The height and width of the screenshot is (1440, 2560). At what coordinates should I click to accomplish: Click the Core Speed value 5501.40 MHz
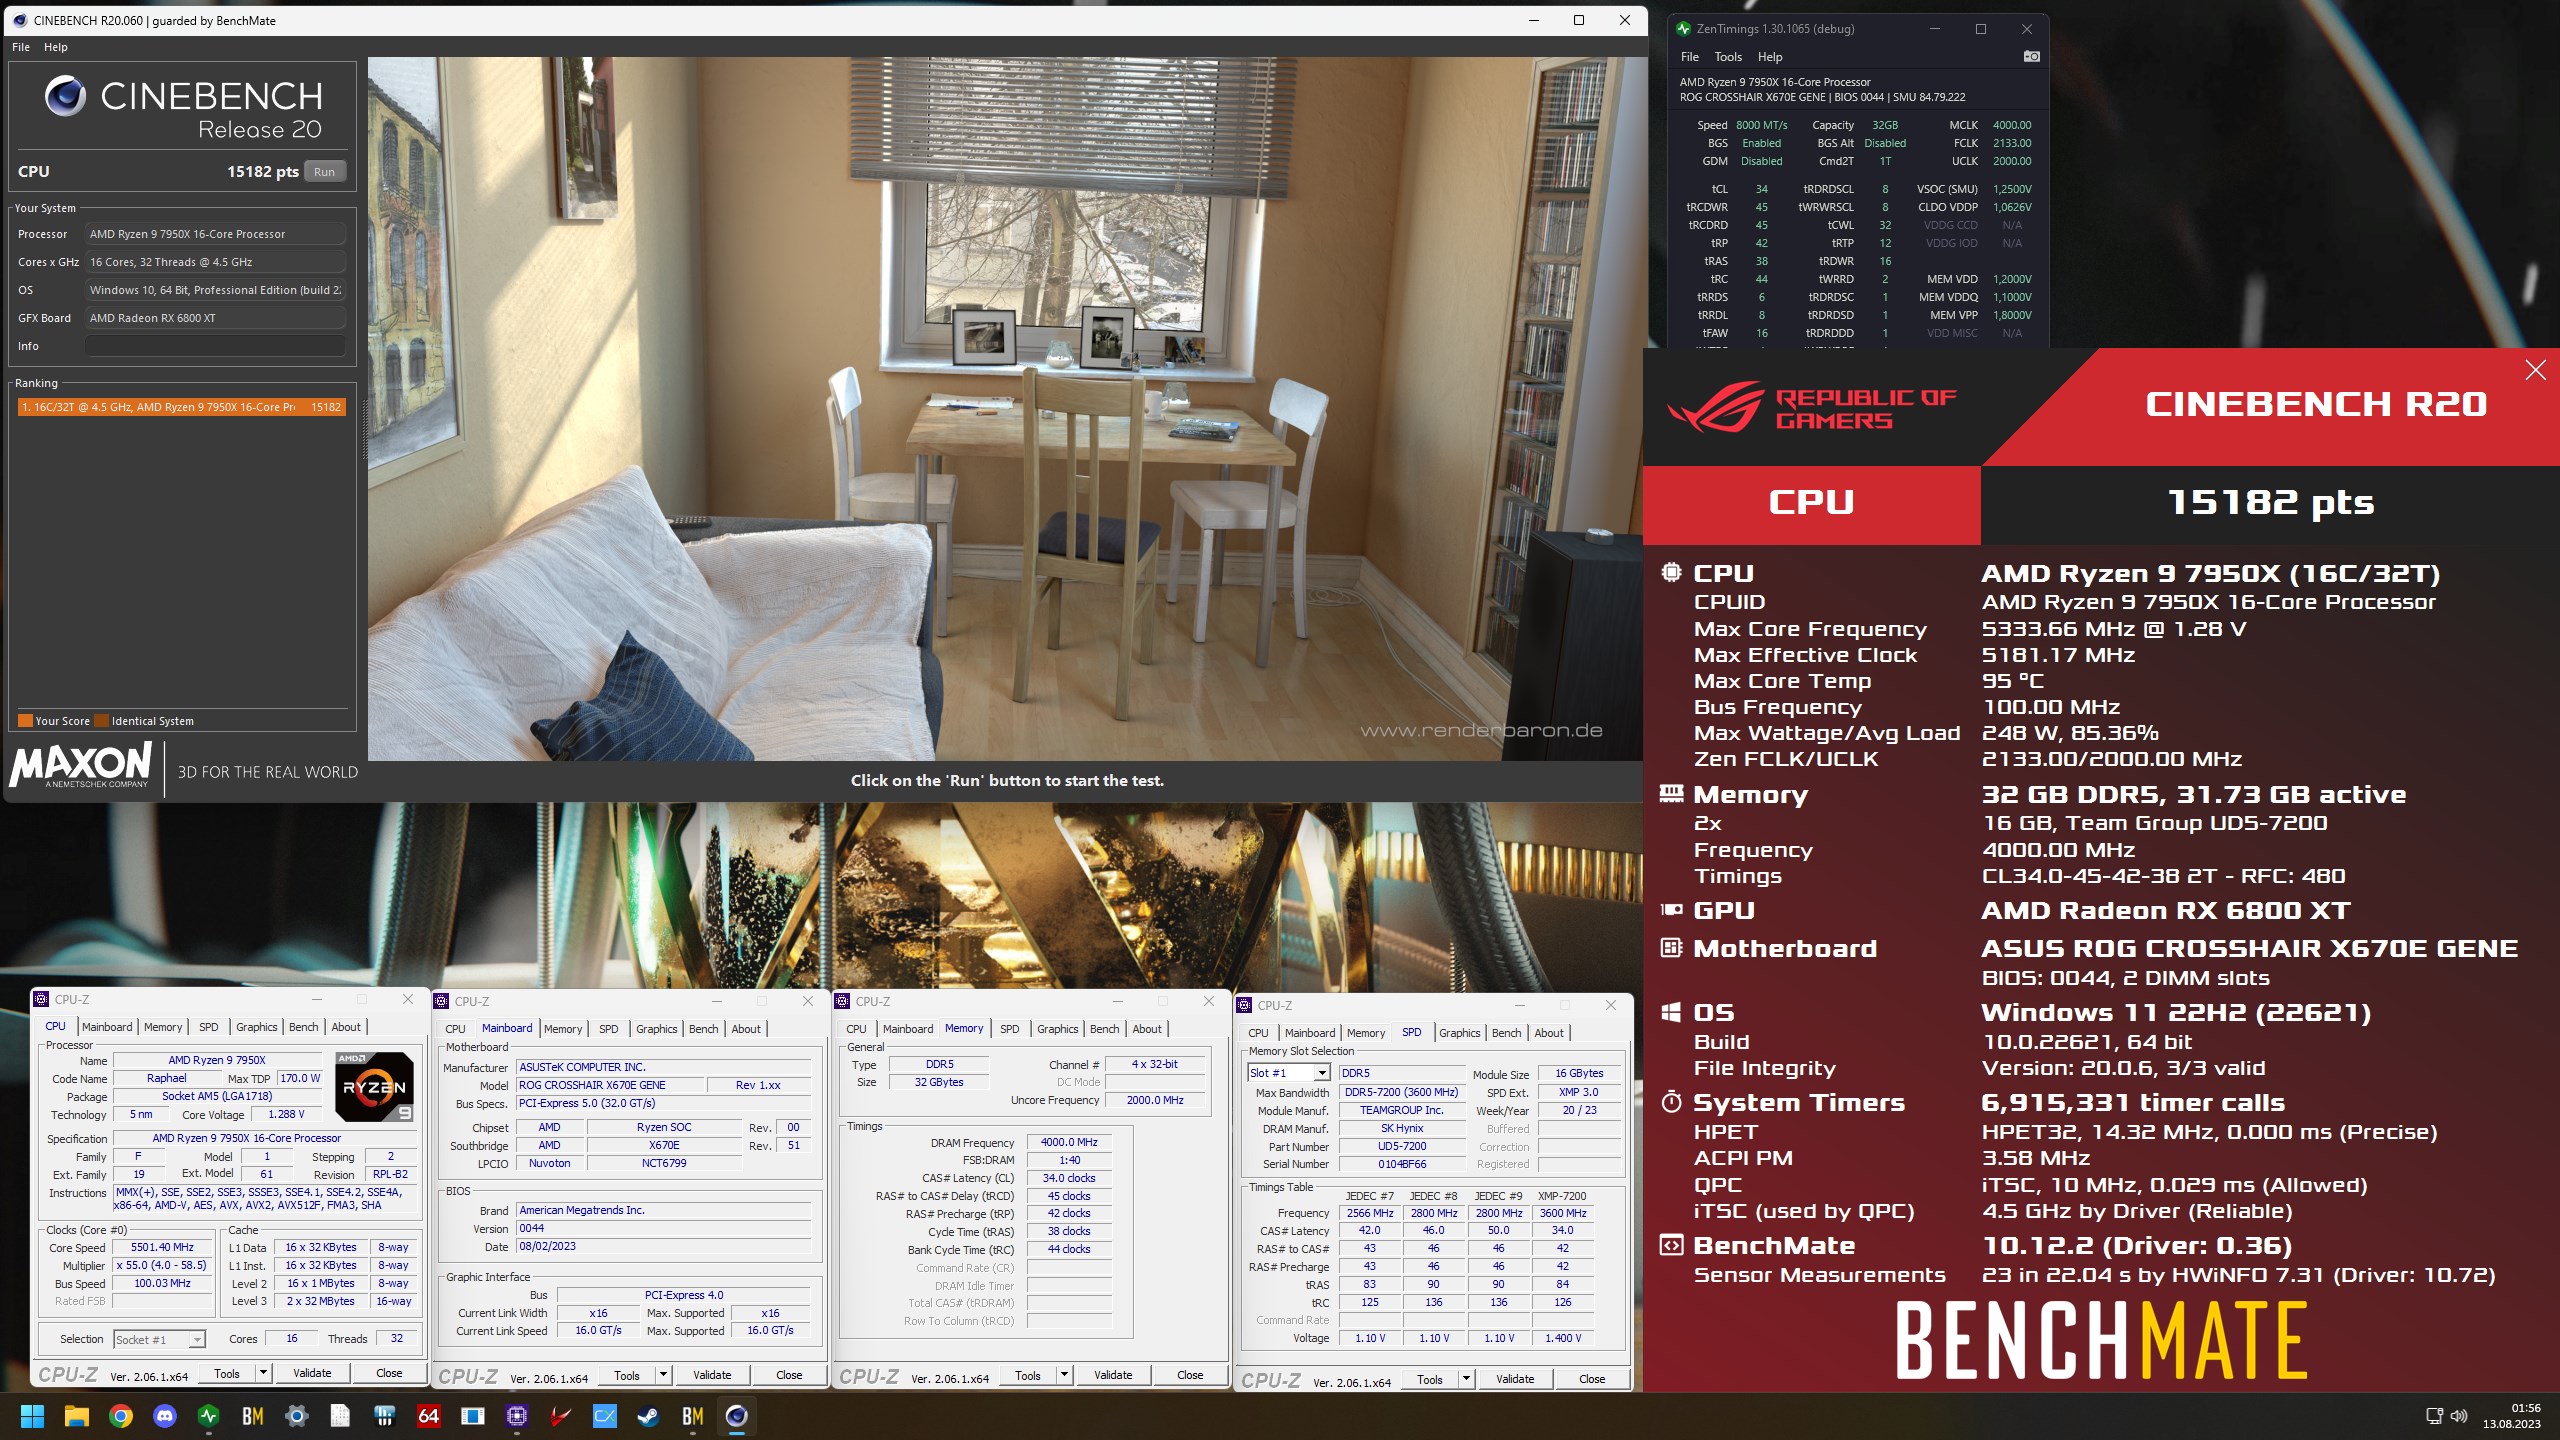coord(163,1247)
